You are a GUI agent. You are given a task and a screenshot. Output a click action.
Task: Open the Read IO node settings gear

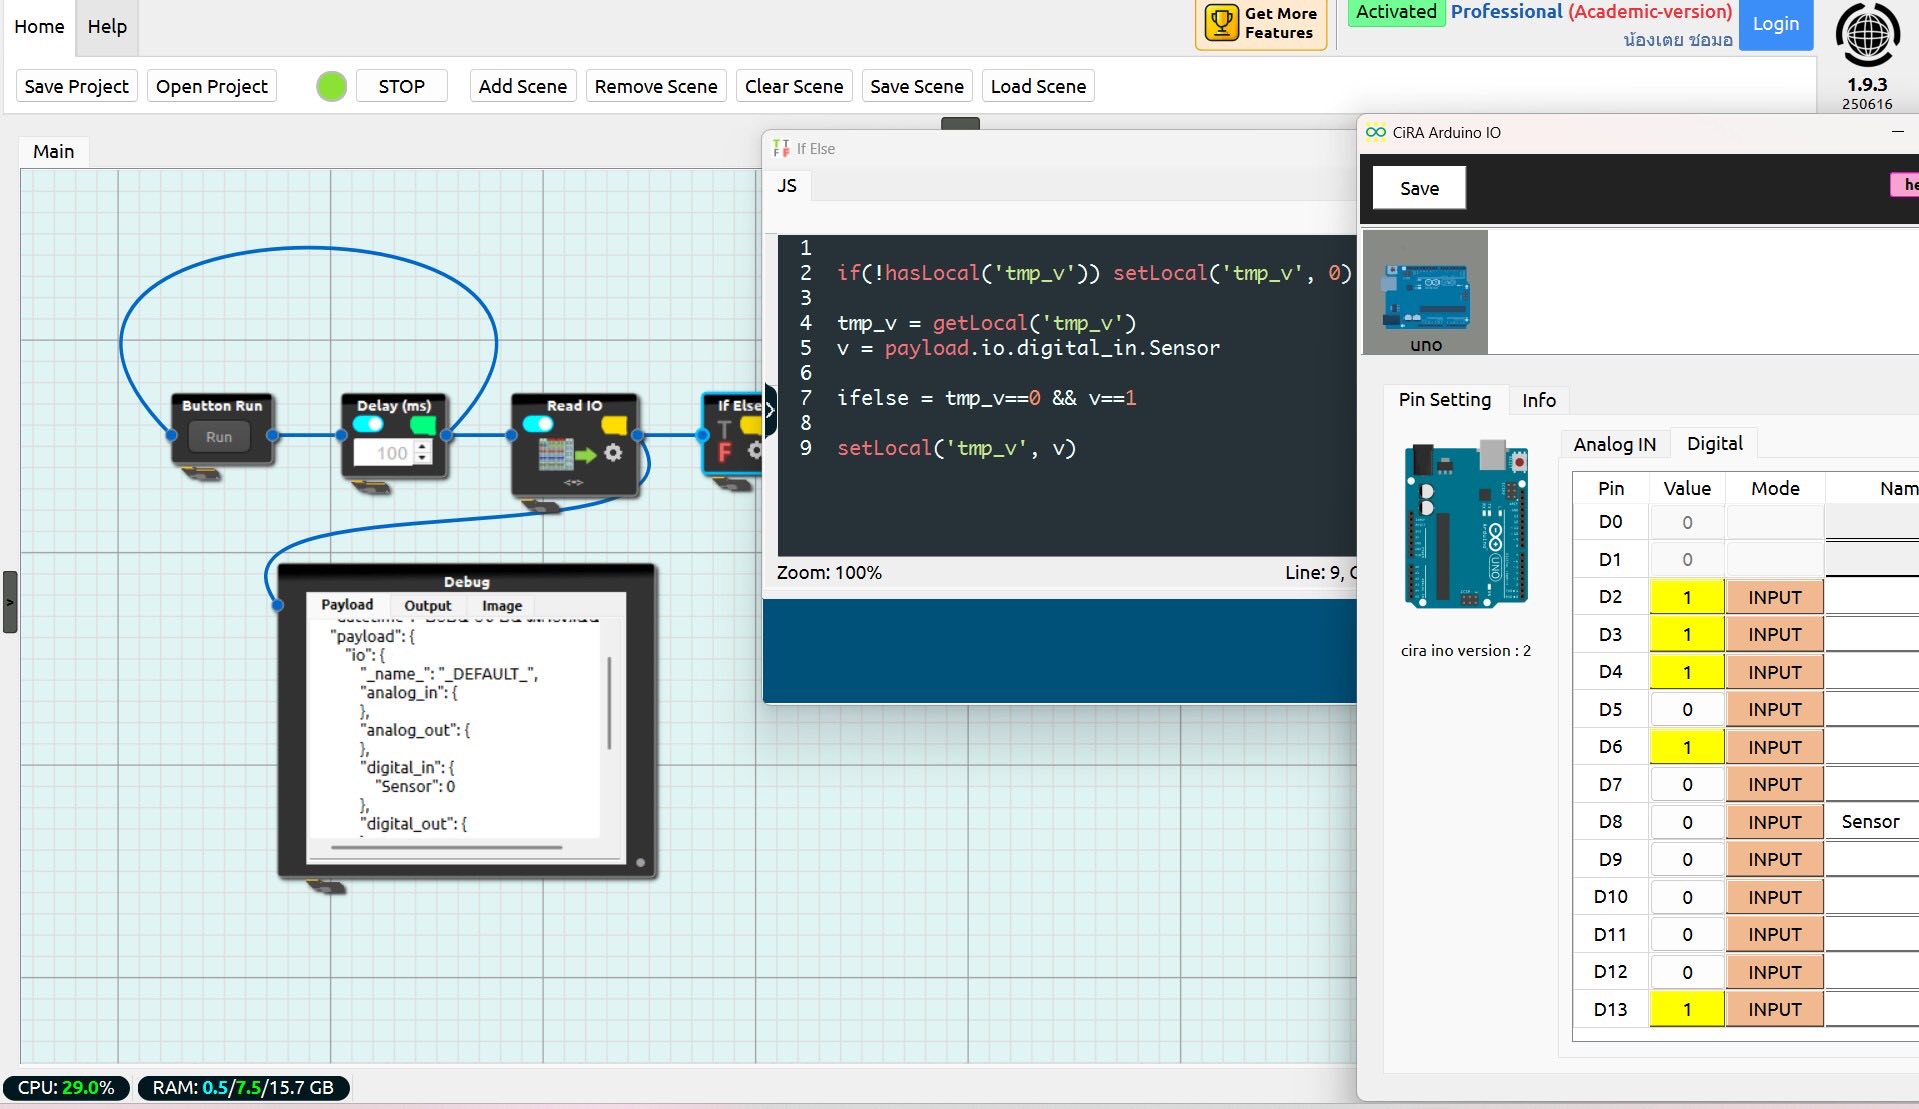click(613, 453)
